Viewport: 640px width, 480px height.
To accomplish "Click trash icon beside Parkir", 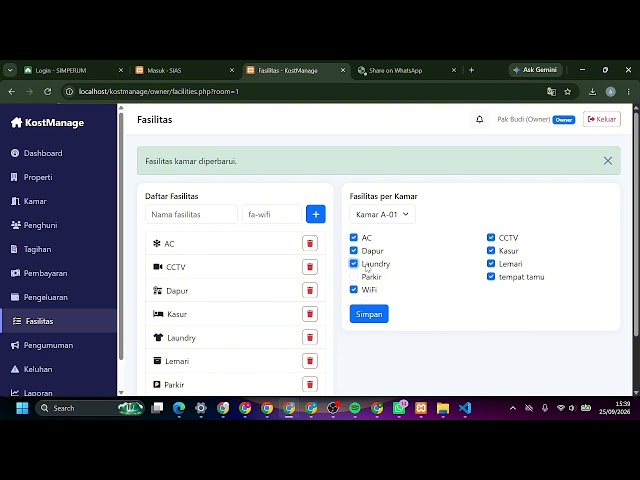I will [310, 384].
